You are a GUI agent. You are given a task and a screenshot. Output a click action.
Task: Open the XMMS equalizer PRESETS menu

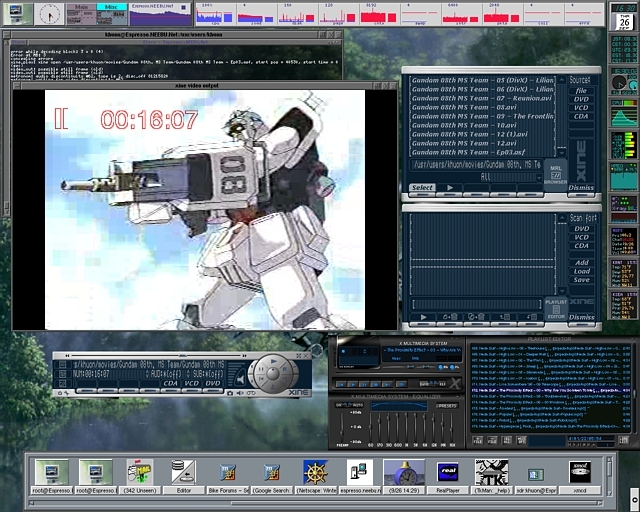(x=447, y=405)
